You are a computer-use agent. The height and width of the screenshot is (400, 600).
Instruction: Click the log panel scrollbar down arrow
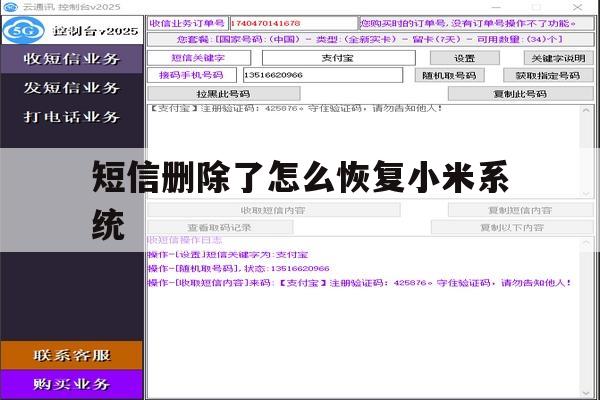click(586, 393)
